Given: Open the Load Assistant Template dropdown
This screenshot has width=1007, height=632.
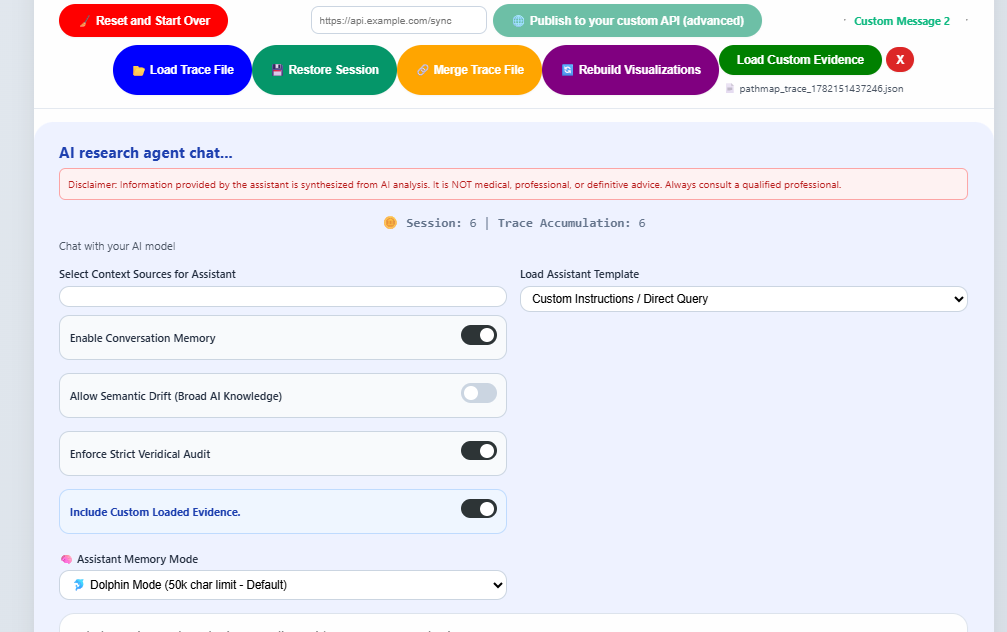Looking at the screenshot, I should 744,299.
